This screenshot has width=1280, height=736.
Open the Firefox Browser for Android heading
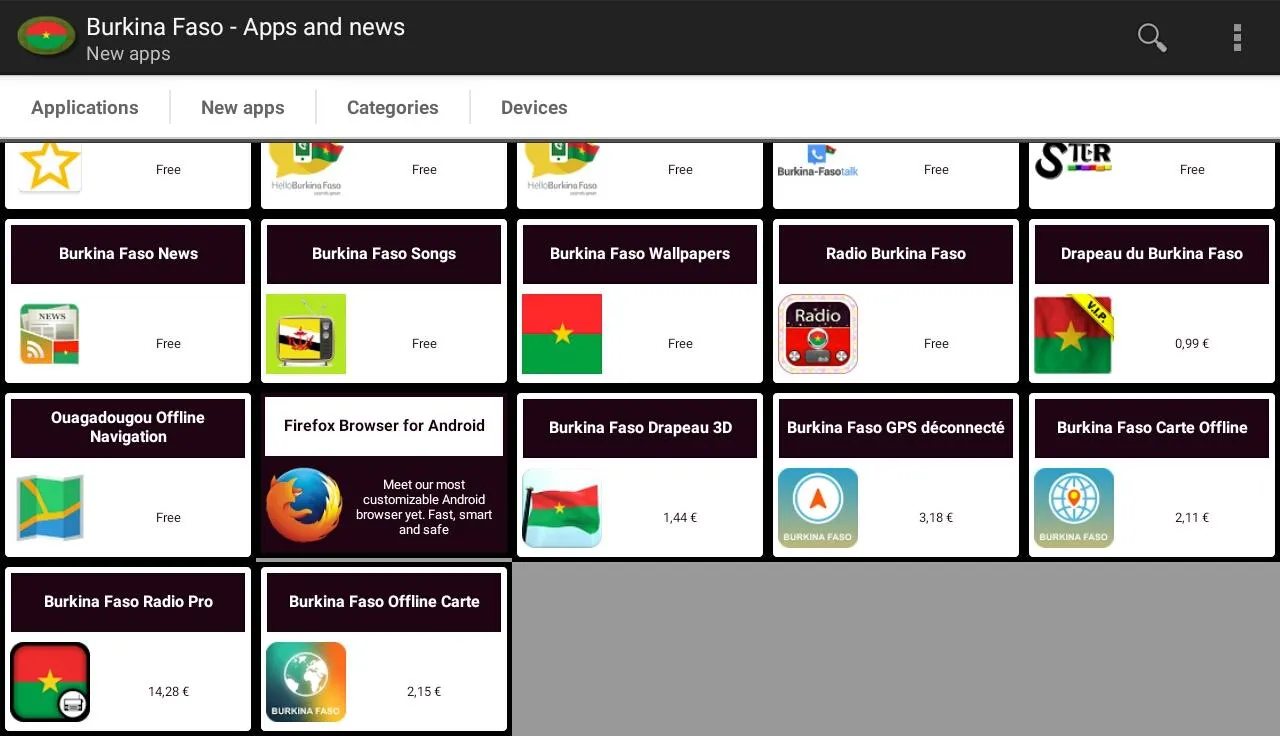point(384,426)
